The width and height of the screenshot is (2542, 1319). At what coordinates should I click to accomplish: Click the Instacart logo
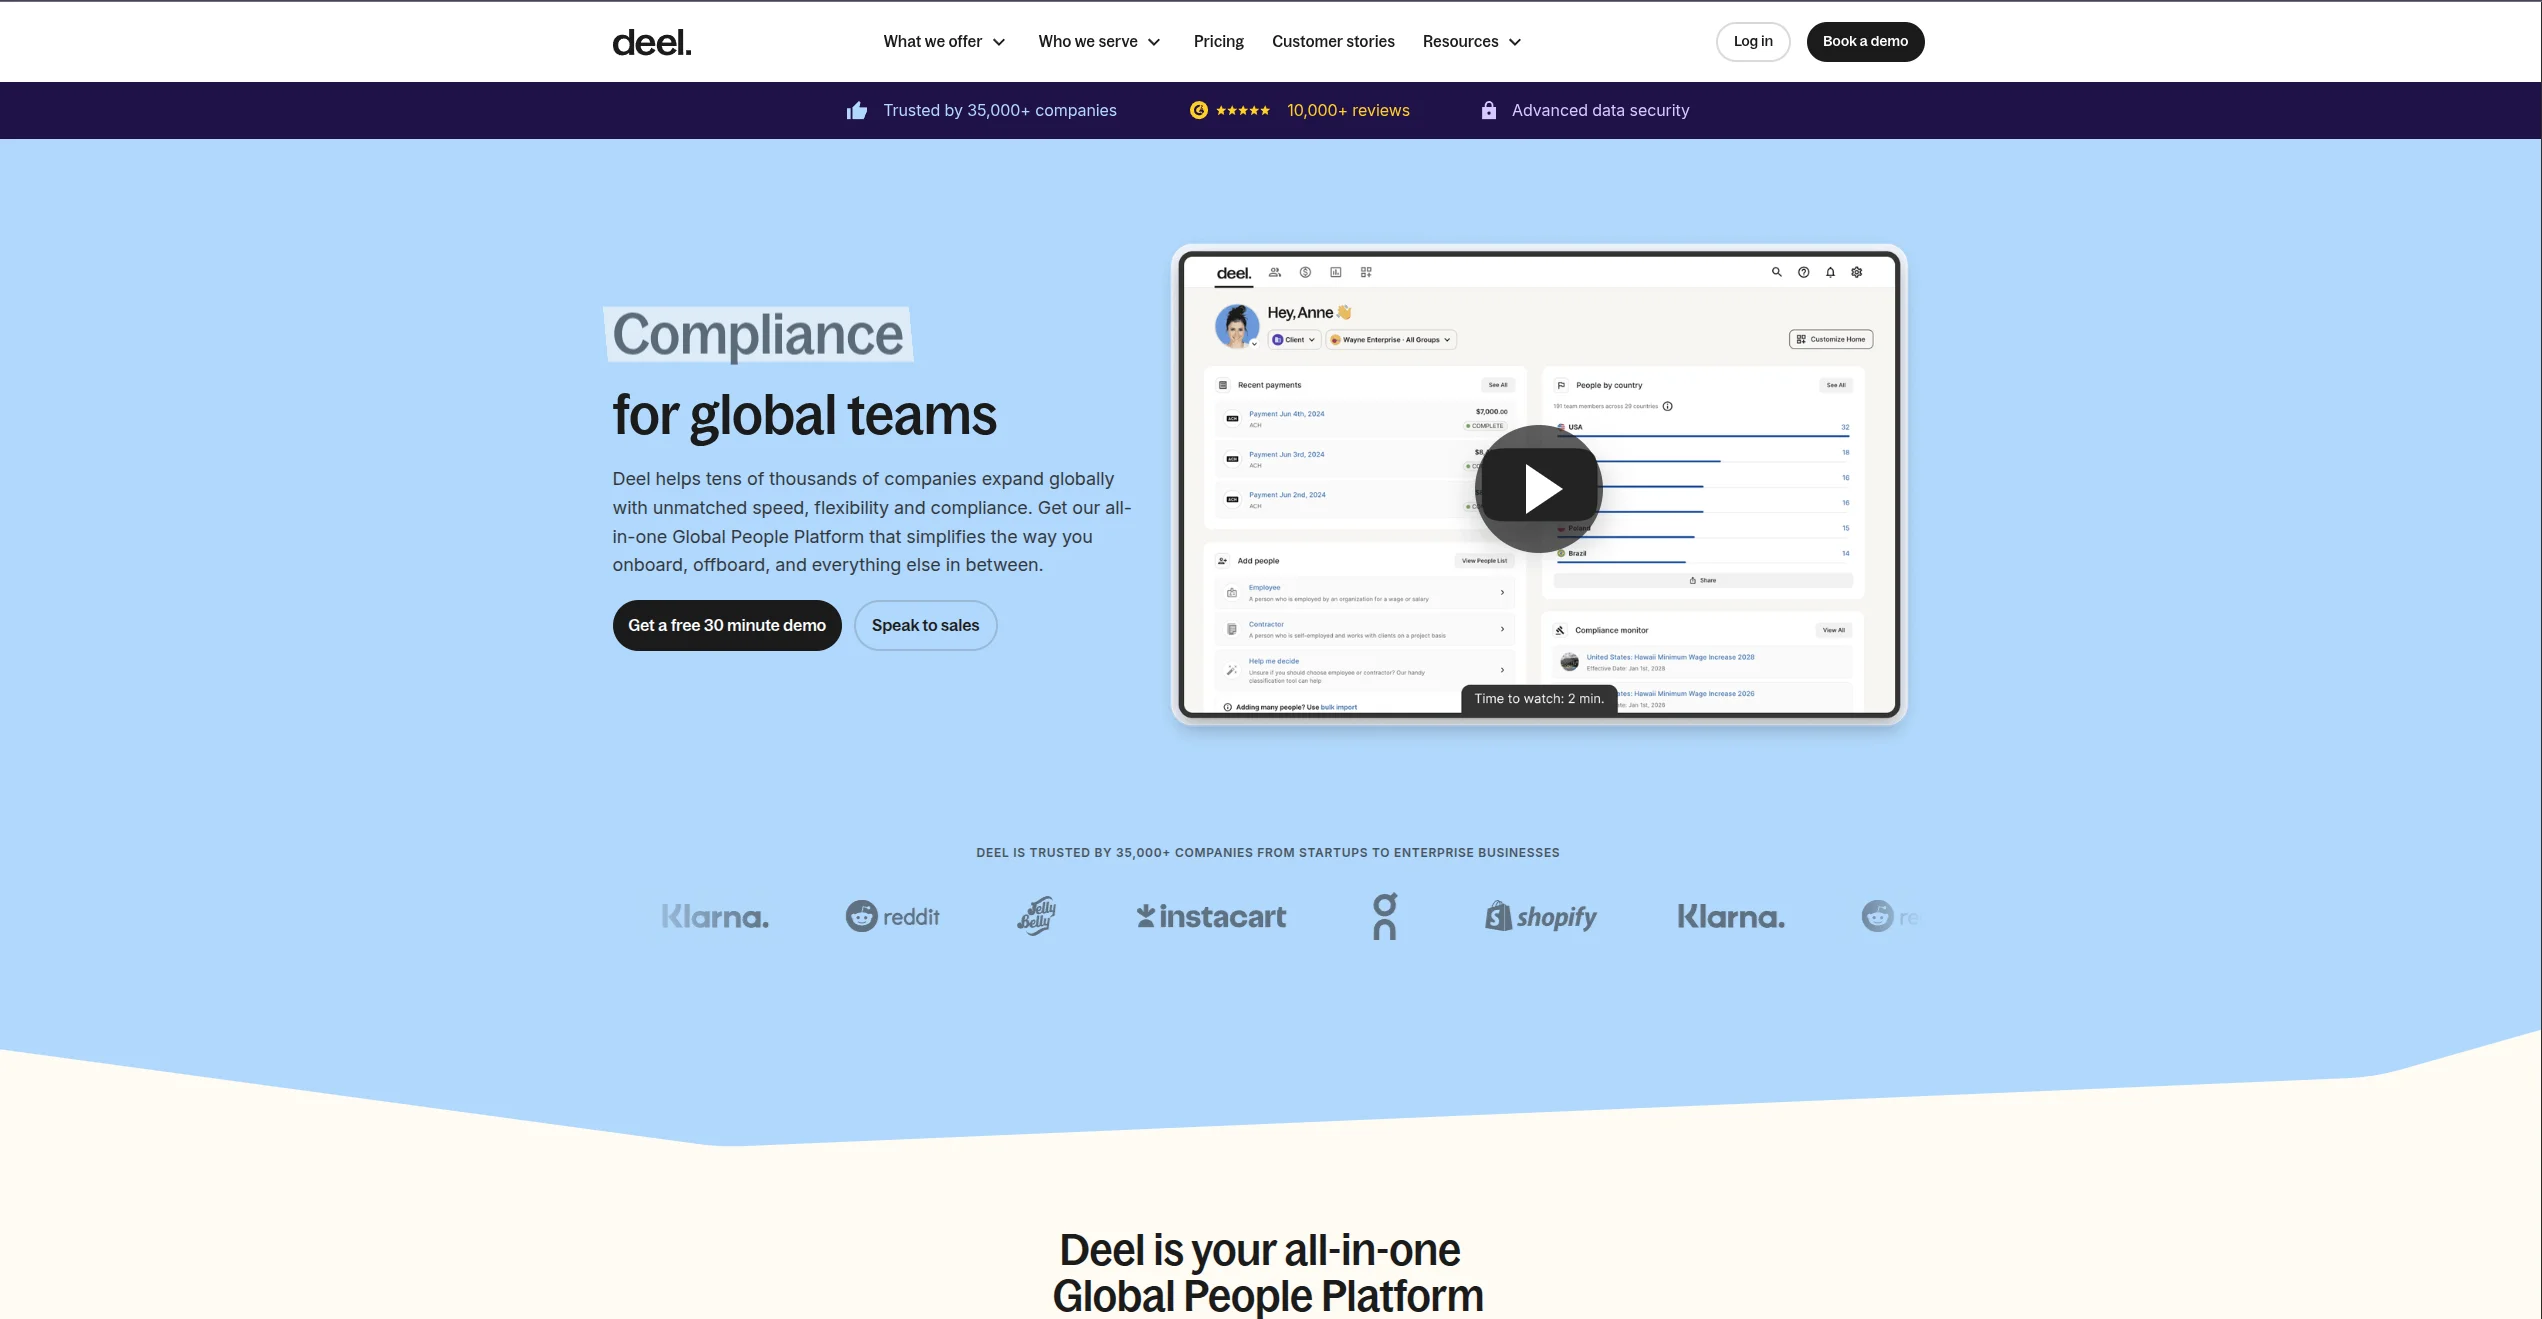pos(1211,916)
